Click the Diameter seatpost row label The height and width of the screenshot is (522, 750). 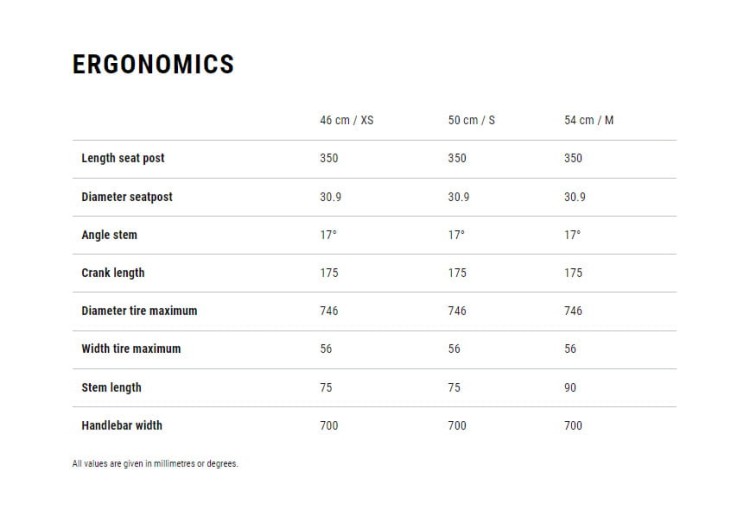pyautogui.click(x=127, y=197)
